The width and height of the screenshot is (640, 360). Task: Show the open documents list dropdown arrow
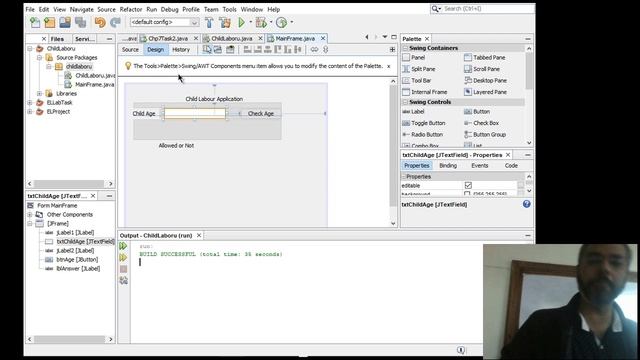click(x=384, y=37)
